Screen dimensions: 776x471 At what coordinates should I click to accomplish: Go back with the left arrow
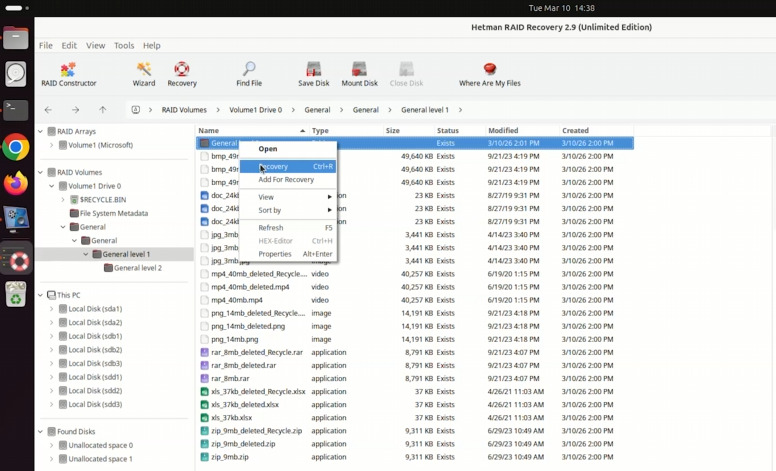coord(48,110)
